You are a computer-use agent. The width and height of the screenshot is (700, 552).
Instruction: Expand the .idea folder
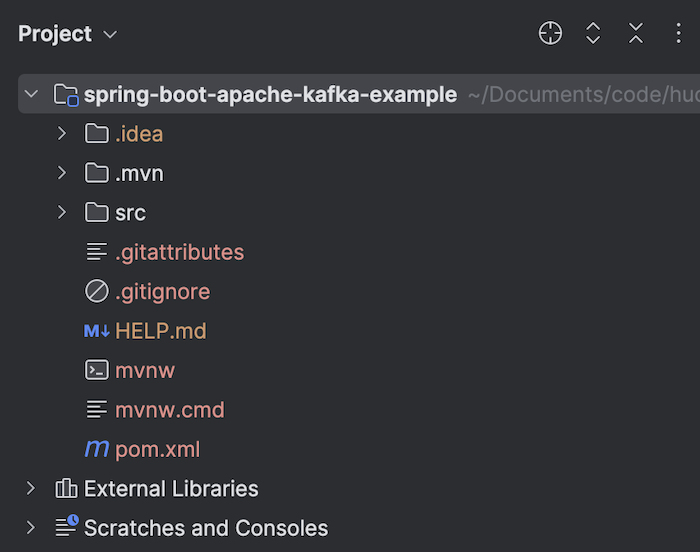coord(62,134)
